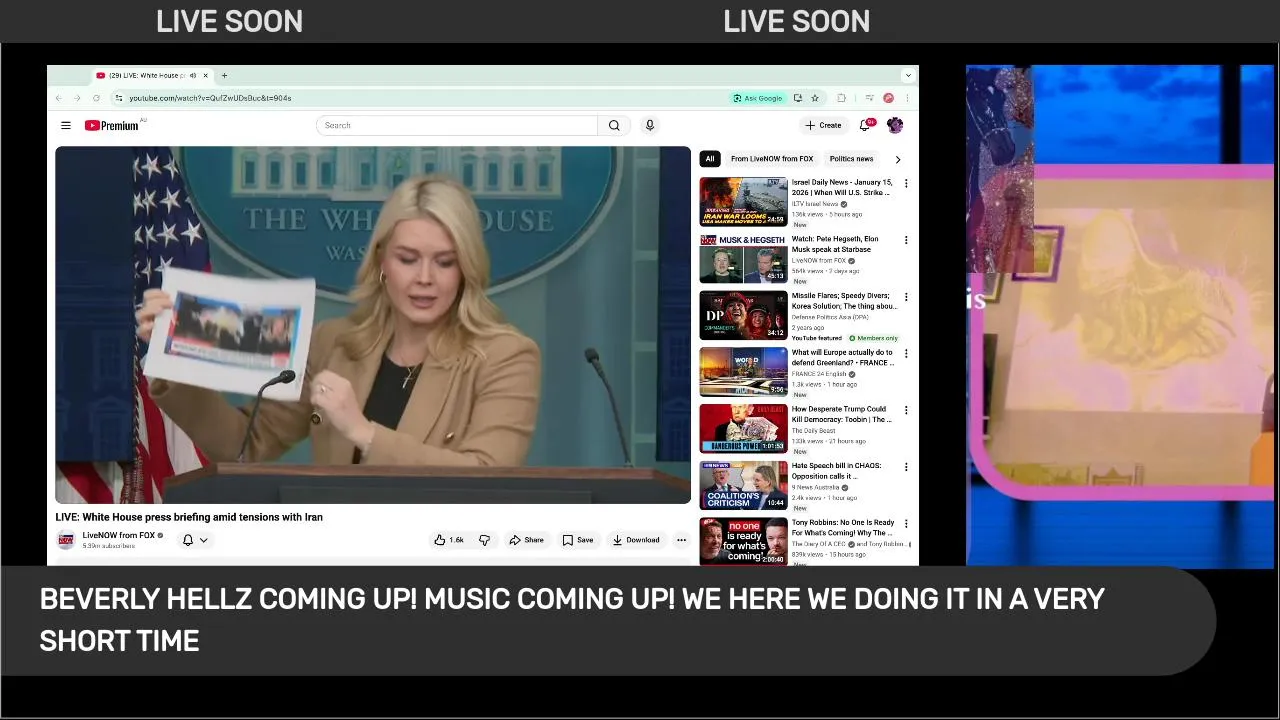Click the press briefing video player
The image size is (1280, 720).
373,325
